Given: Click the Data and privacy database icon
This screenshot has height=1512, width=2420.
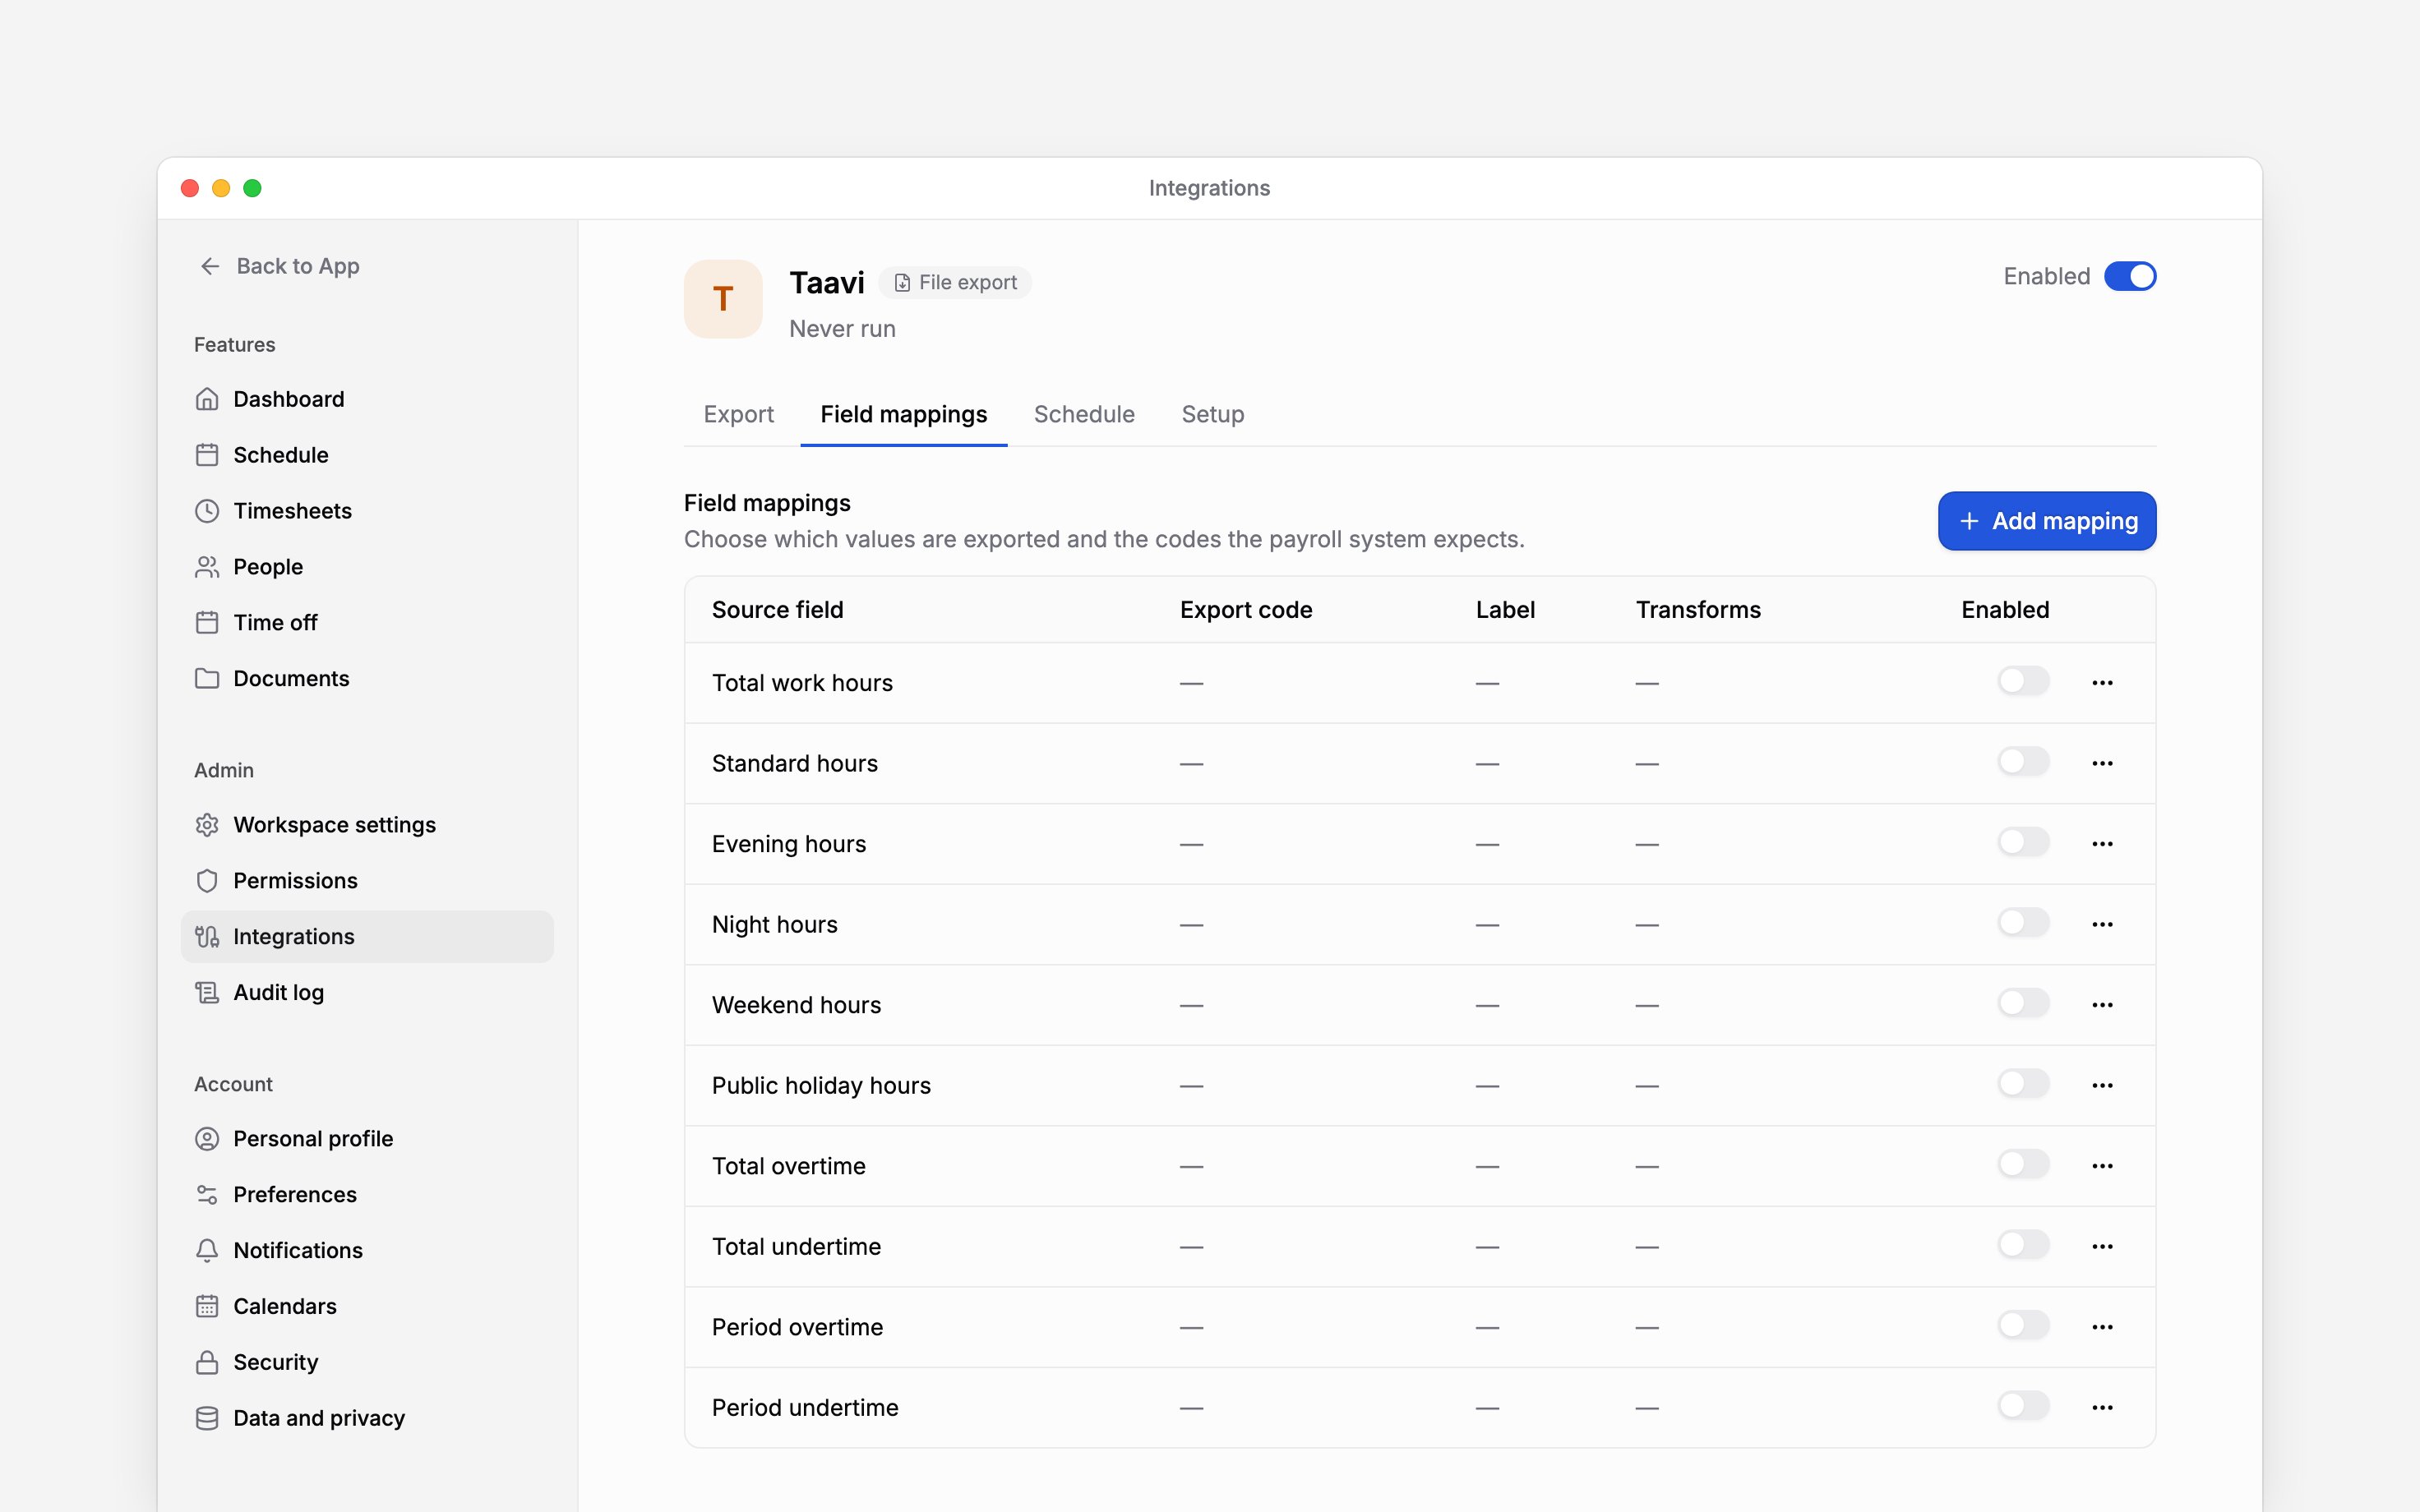Looking at the screenshot, I should click(207, 1419).
